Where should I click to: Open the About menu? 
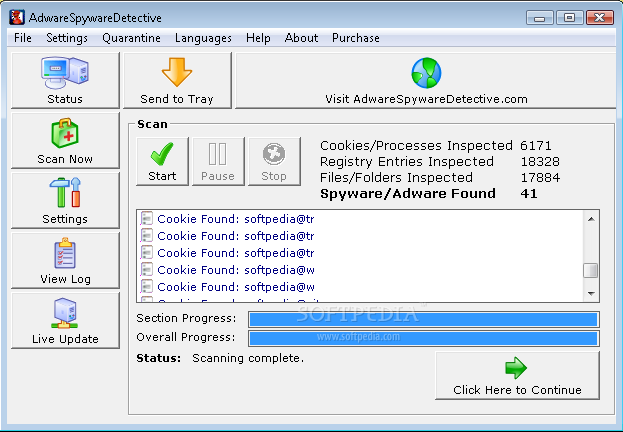[x=301, y=38]
